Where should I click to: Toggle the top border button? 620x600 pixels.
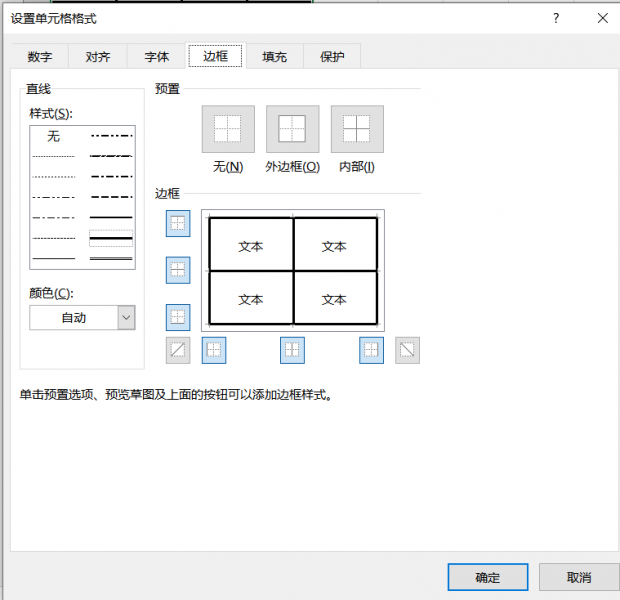pos(178,223)
